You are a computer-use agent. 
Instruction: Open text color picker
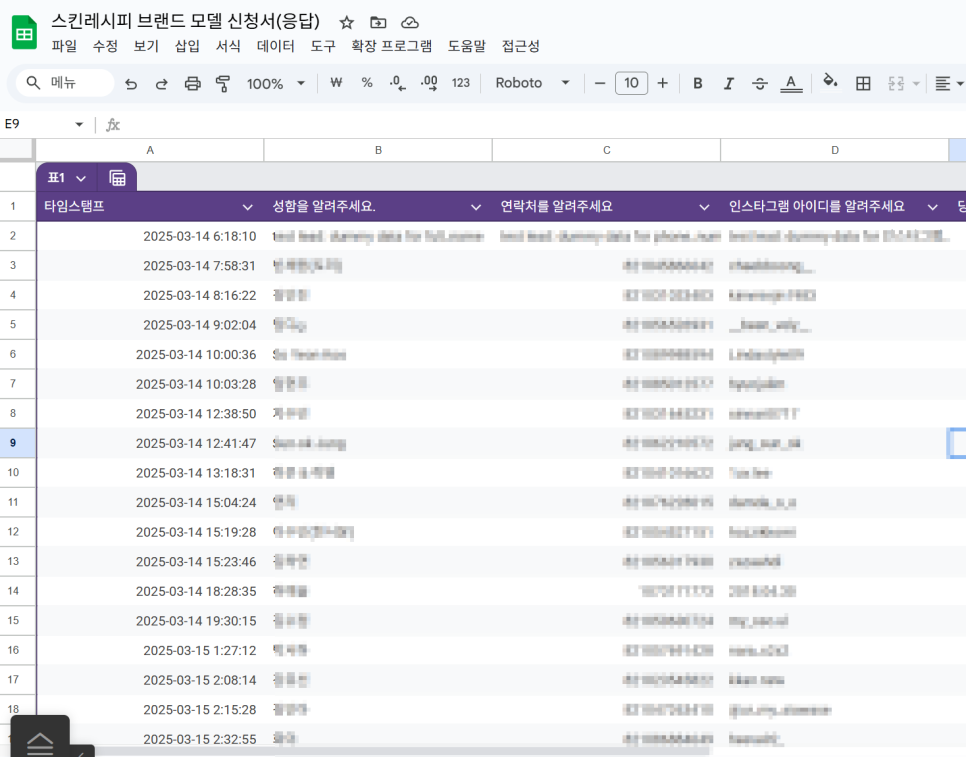(x=791, y=83)
